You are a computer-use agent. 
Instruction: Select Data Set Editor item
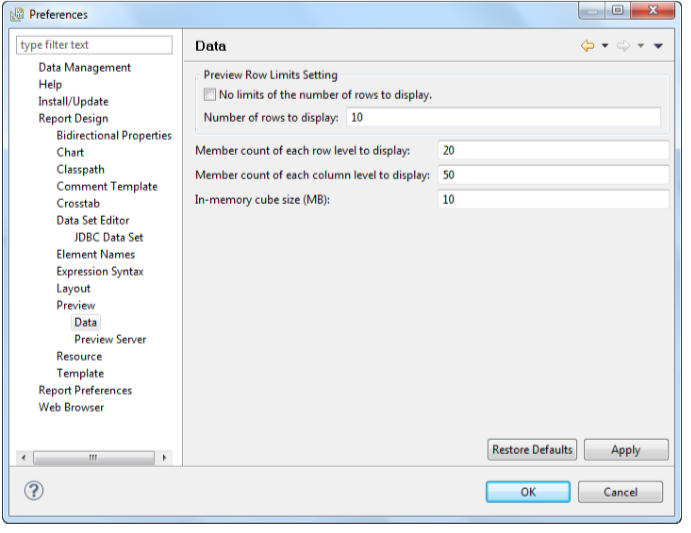(x=93, y=220)
